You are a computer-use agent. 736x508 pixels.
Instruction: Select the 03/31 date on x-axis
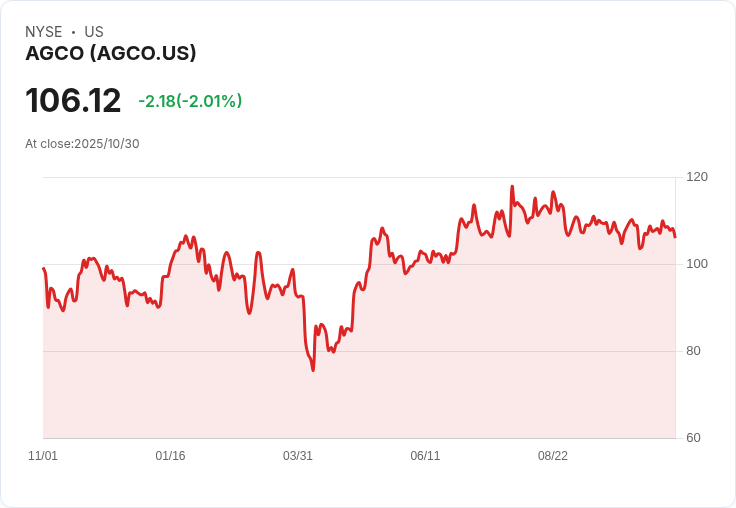(x=298, y=456)
